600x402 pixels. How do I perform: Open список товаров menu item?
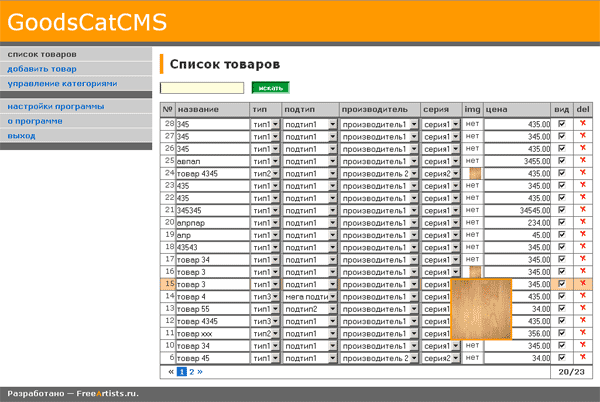[42, 54]
